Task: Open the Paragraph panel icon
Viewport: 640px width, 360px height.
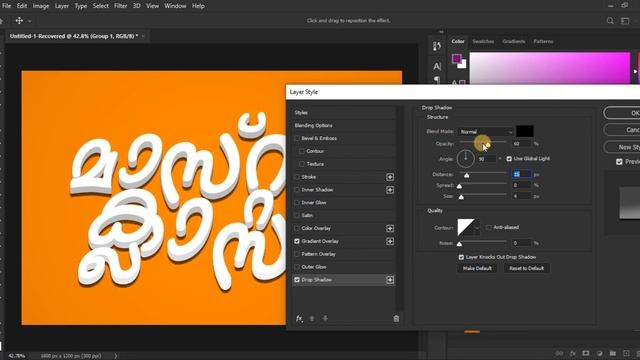Action: pos(437,80)
